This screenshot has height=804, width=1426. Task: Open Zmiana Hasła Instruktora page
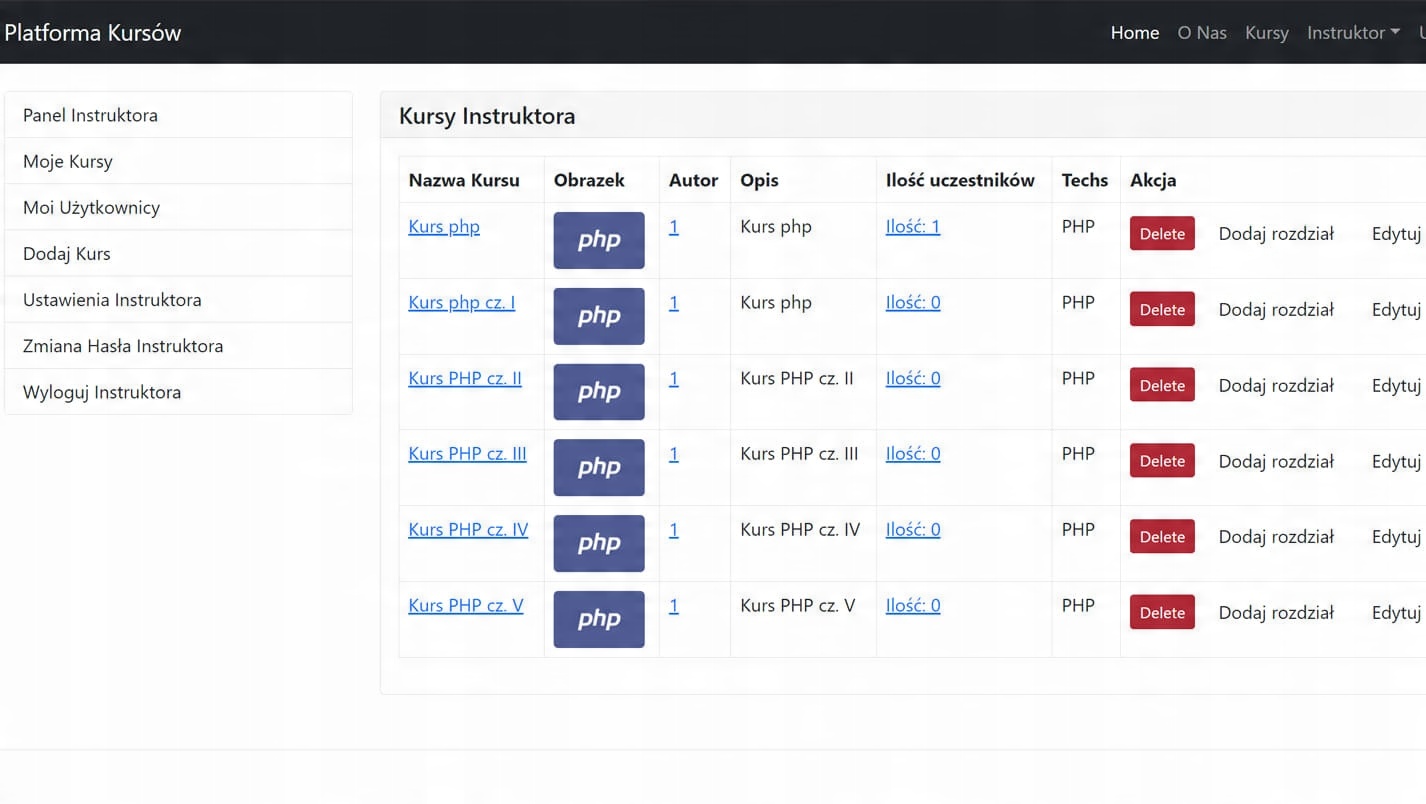(x=123, y=346)
